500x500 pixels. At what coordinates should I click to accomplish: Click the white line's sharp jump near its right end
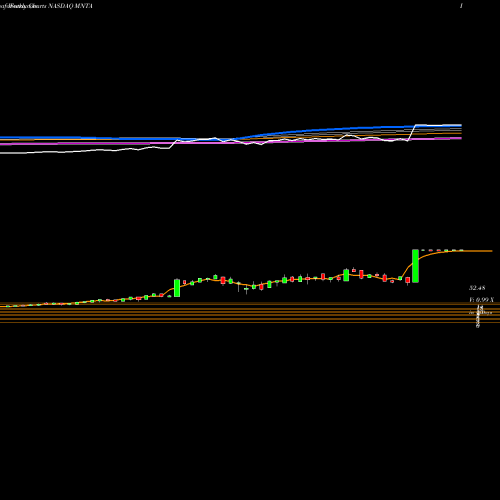(x=412, y=133)
